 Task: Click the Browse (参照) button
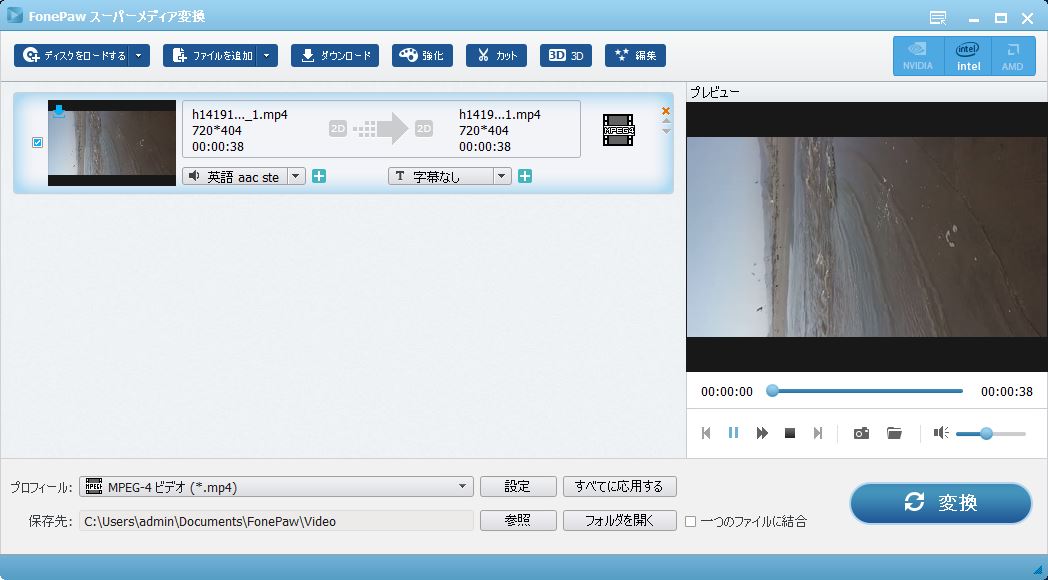tap(518, 521)
